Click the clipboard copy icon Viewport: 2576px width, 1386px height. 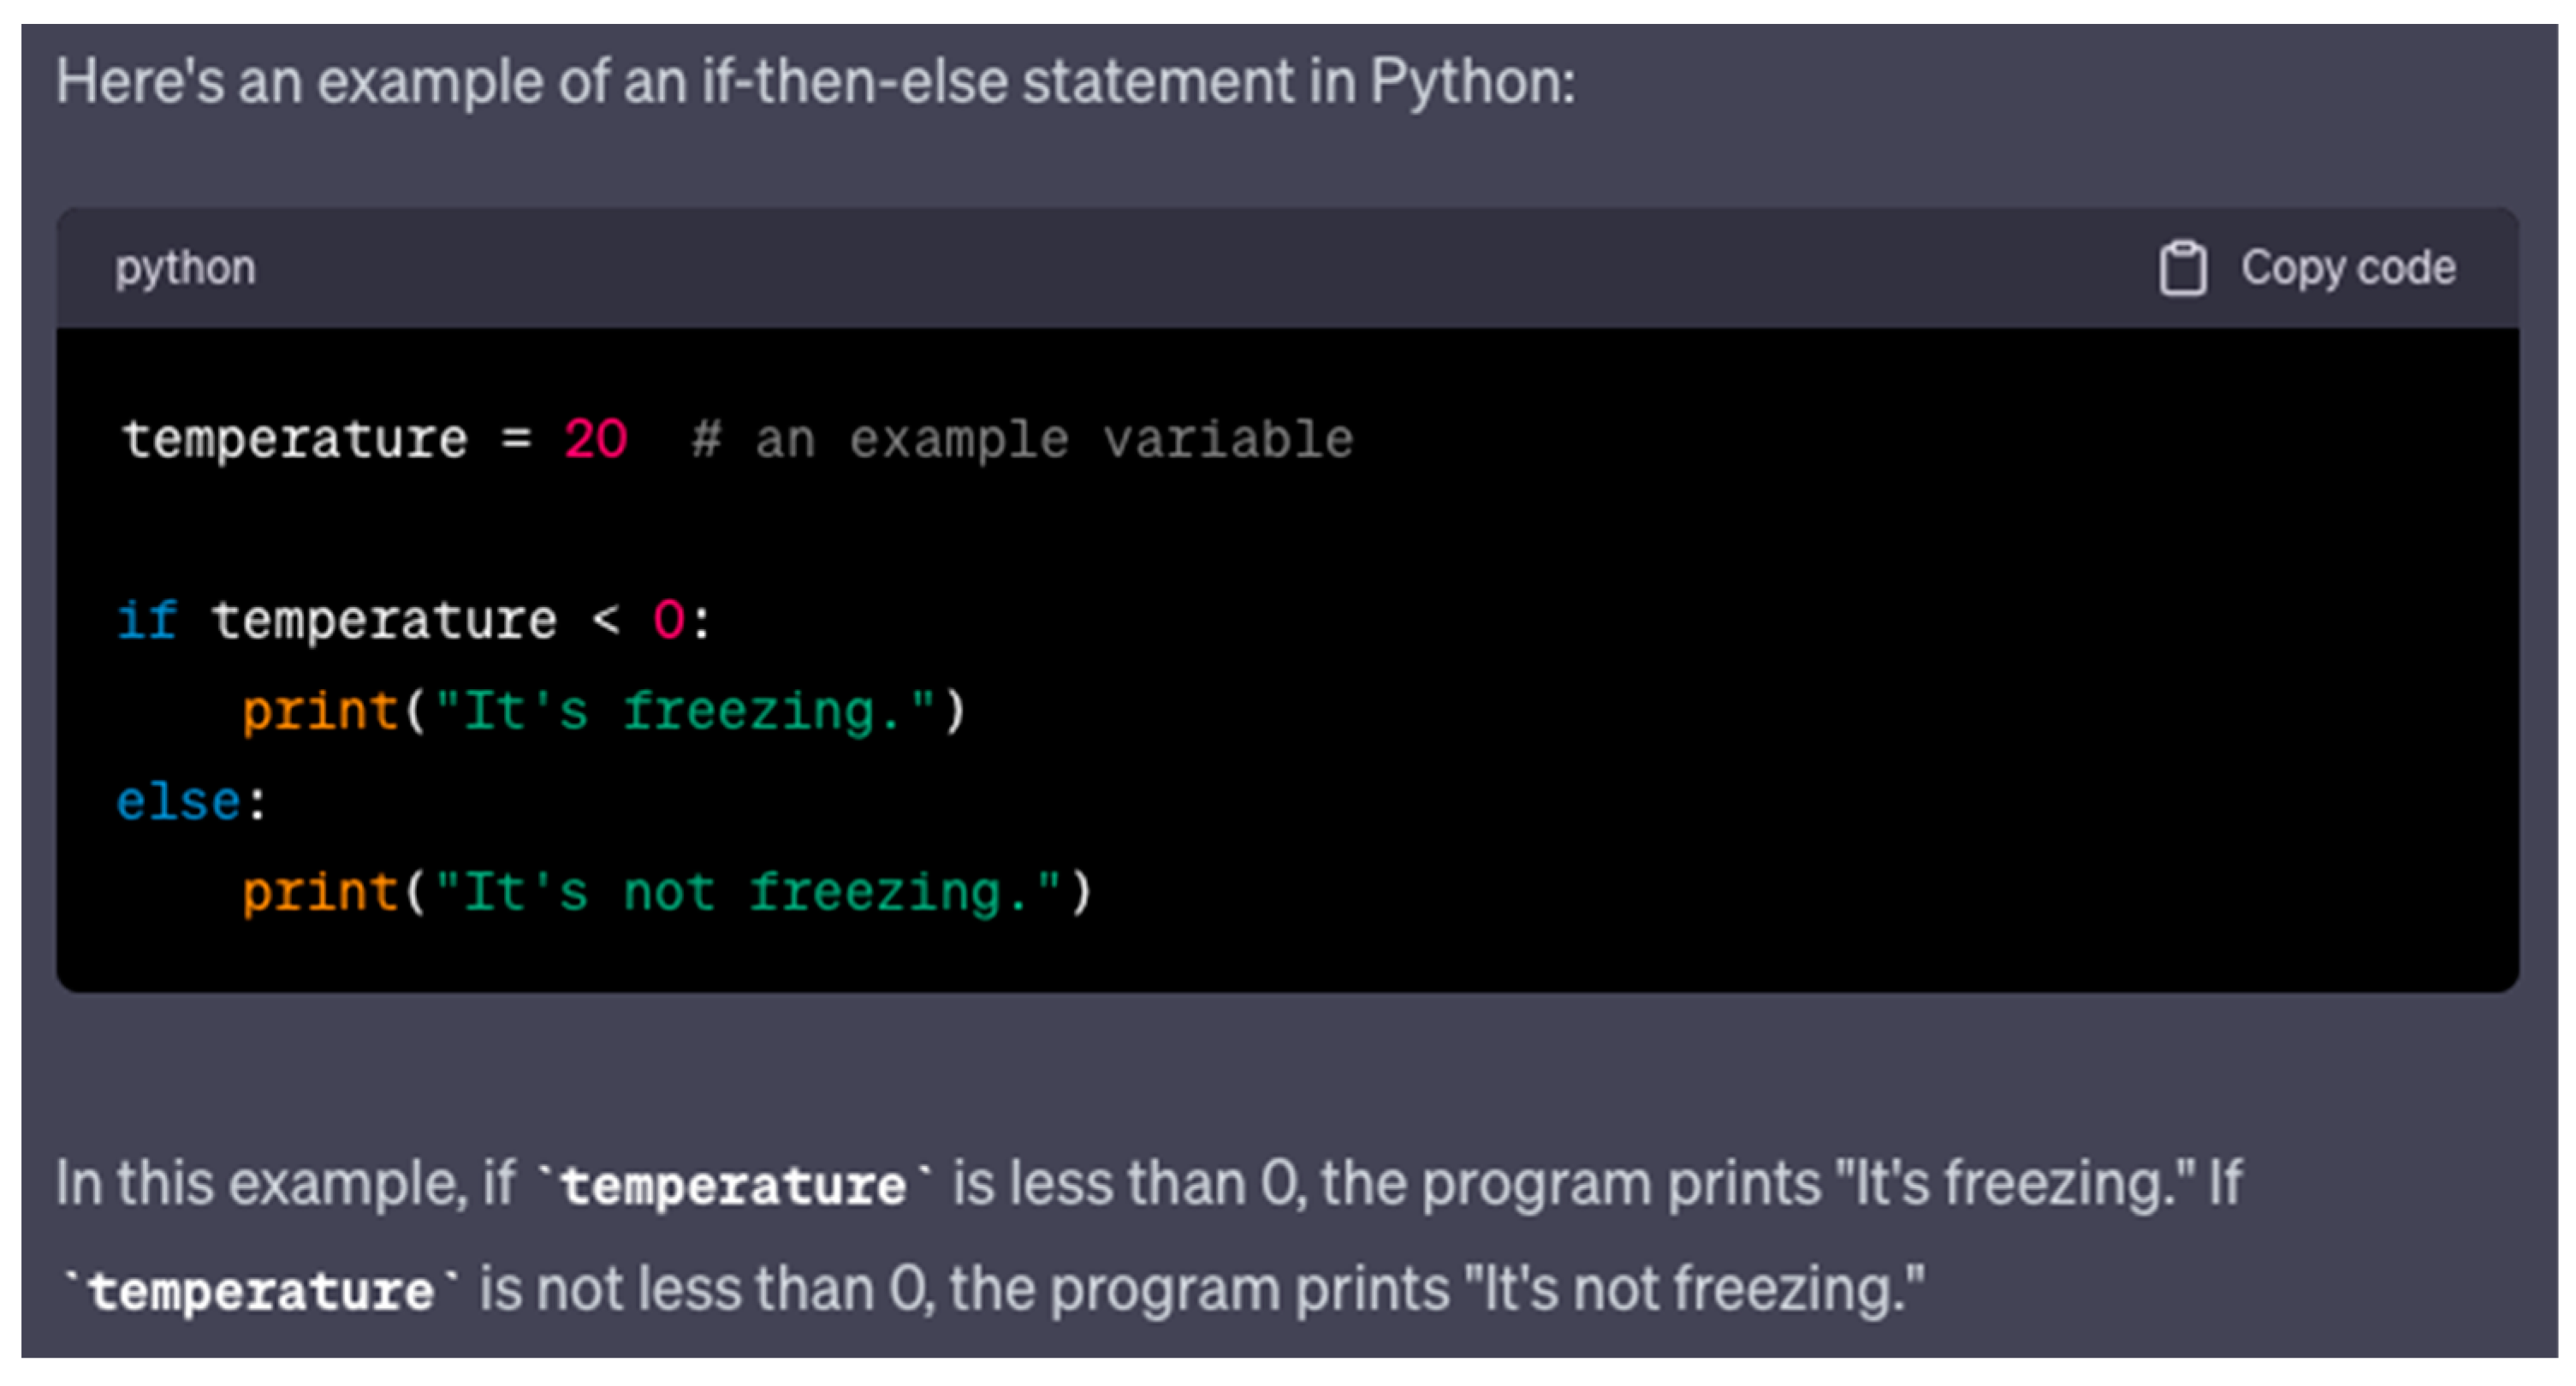tap(2181, 268)
